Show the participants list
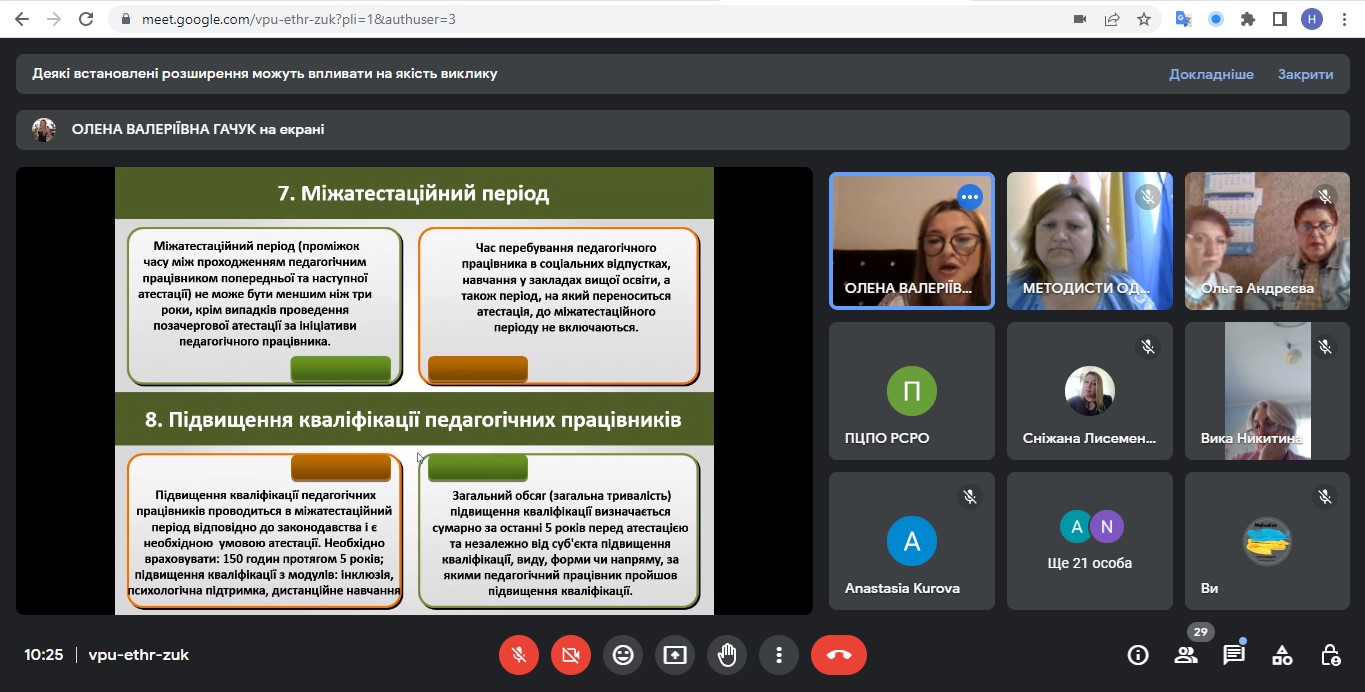This screenshot has height=692, width=1365. pyautogui.click(x=1186, y=655)
